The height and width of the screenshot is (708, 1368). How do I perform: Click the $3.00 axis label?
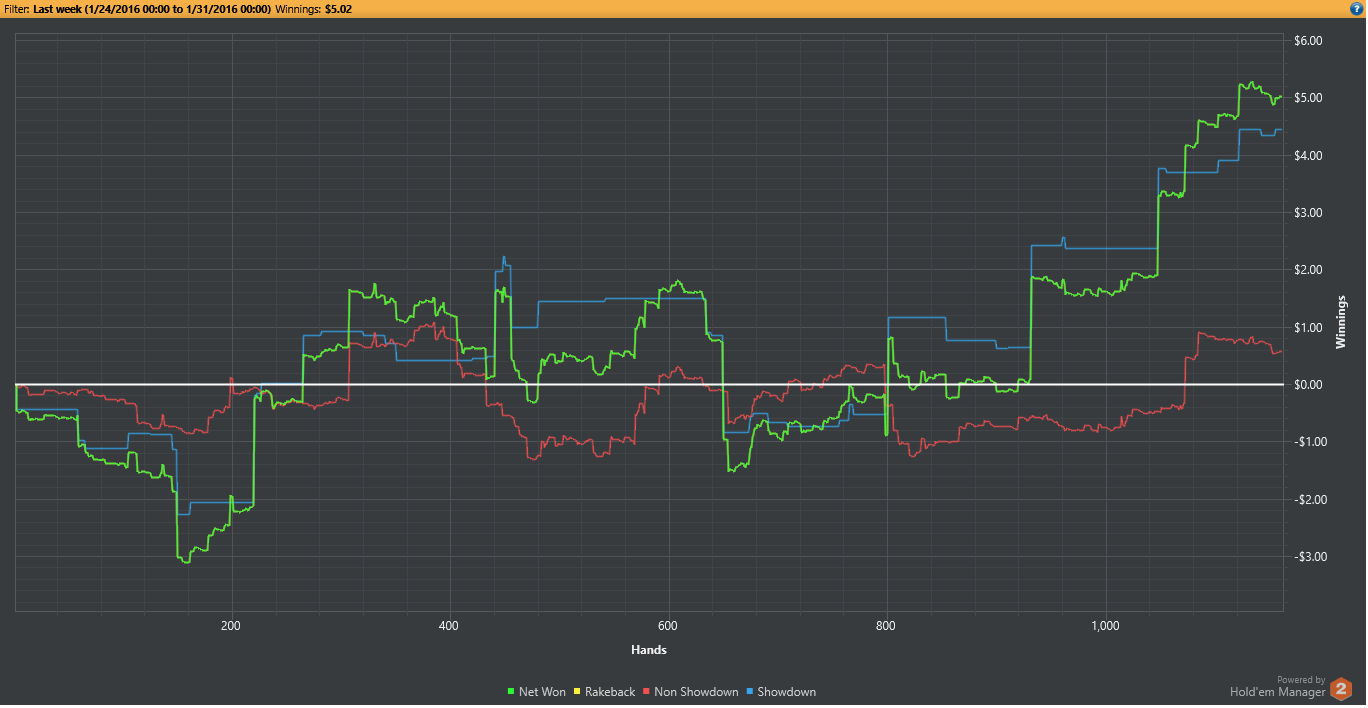pos(1308,213)
